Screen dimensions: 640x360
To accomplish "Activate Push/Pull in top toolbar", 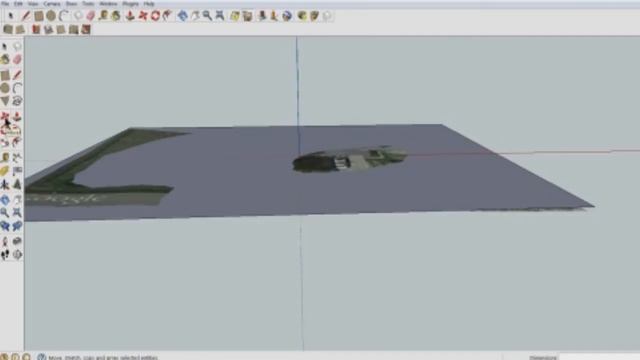I will coord(130,16).
